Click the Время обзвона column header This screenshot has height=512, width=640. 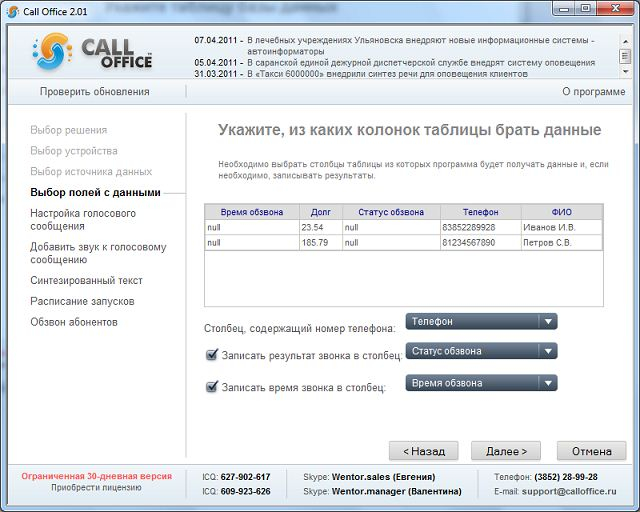click(x=252, y=212)
